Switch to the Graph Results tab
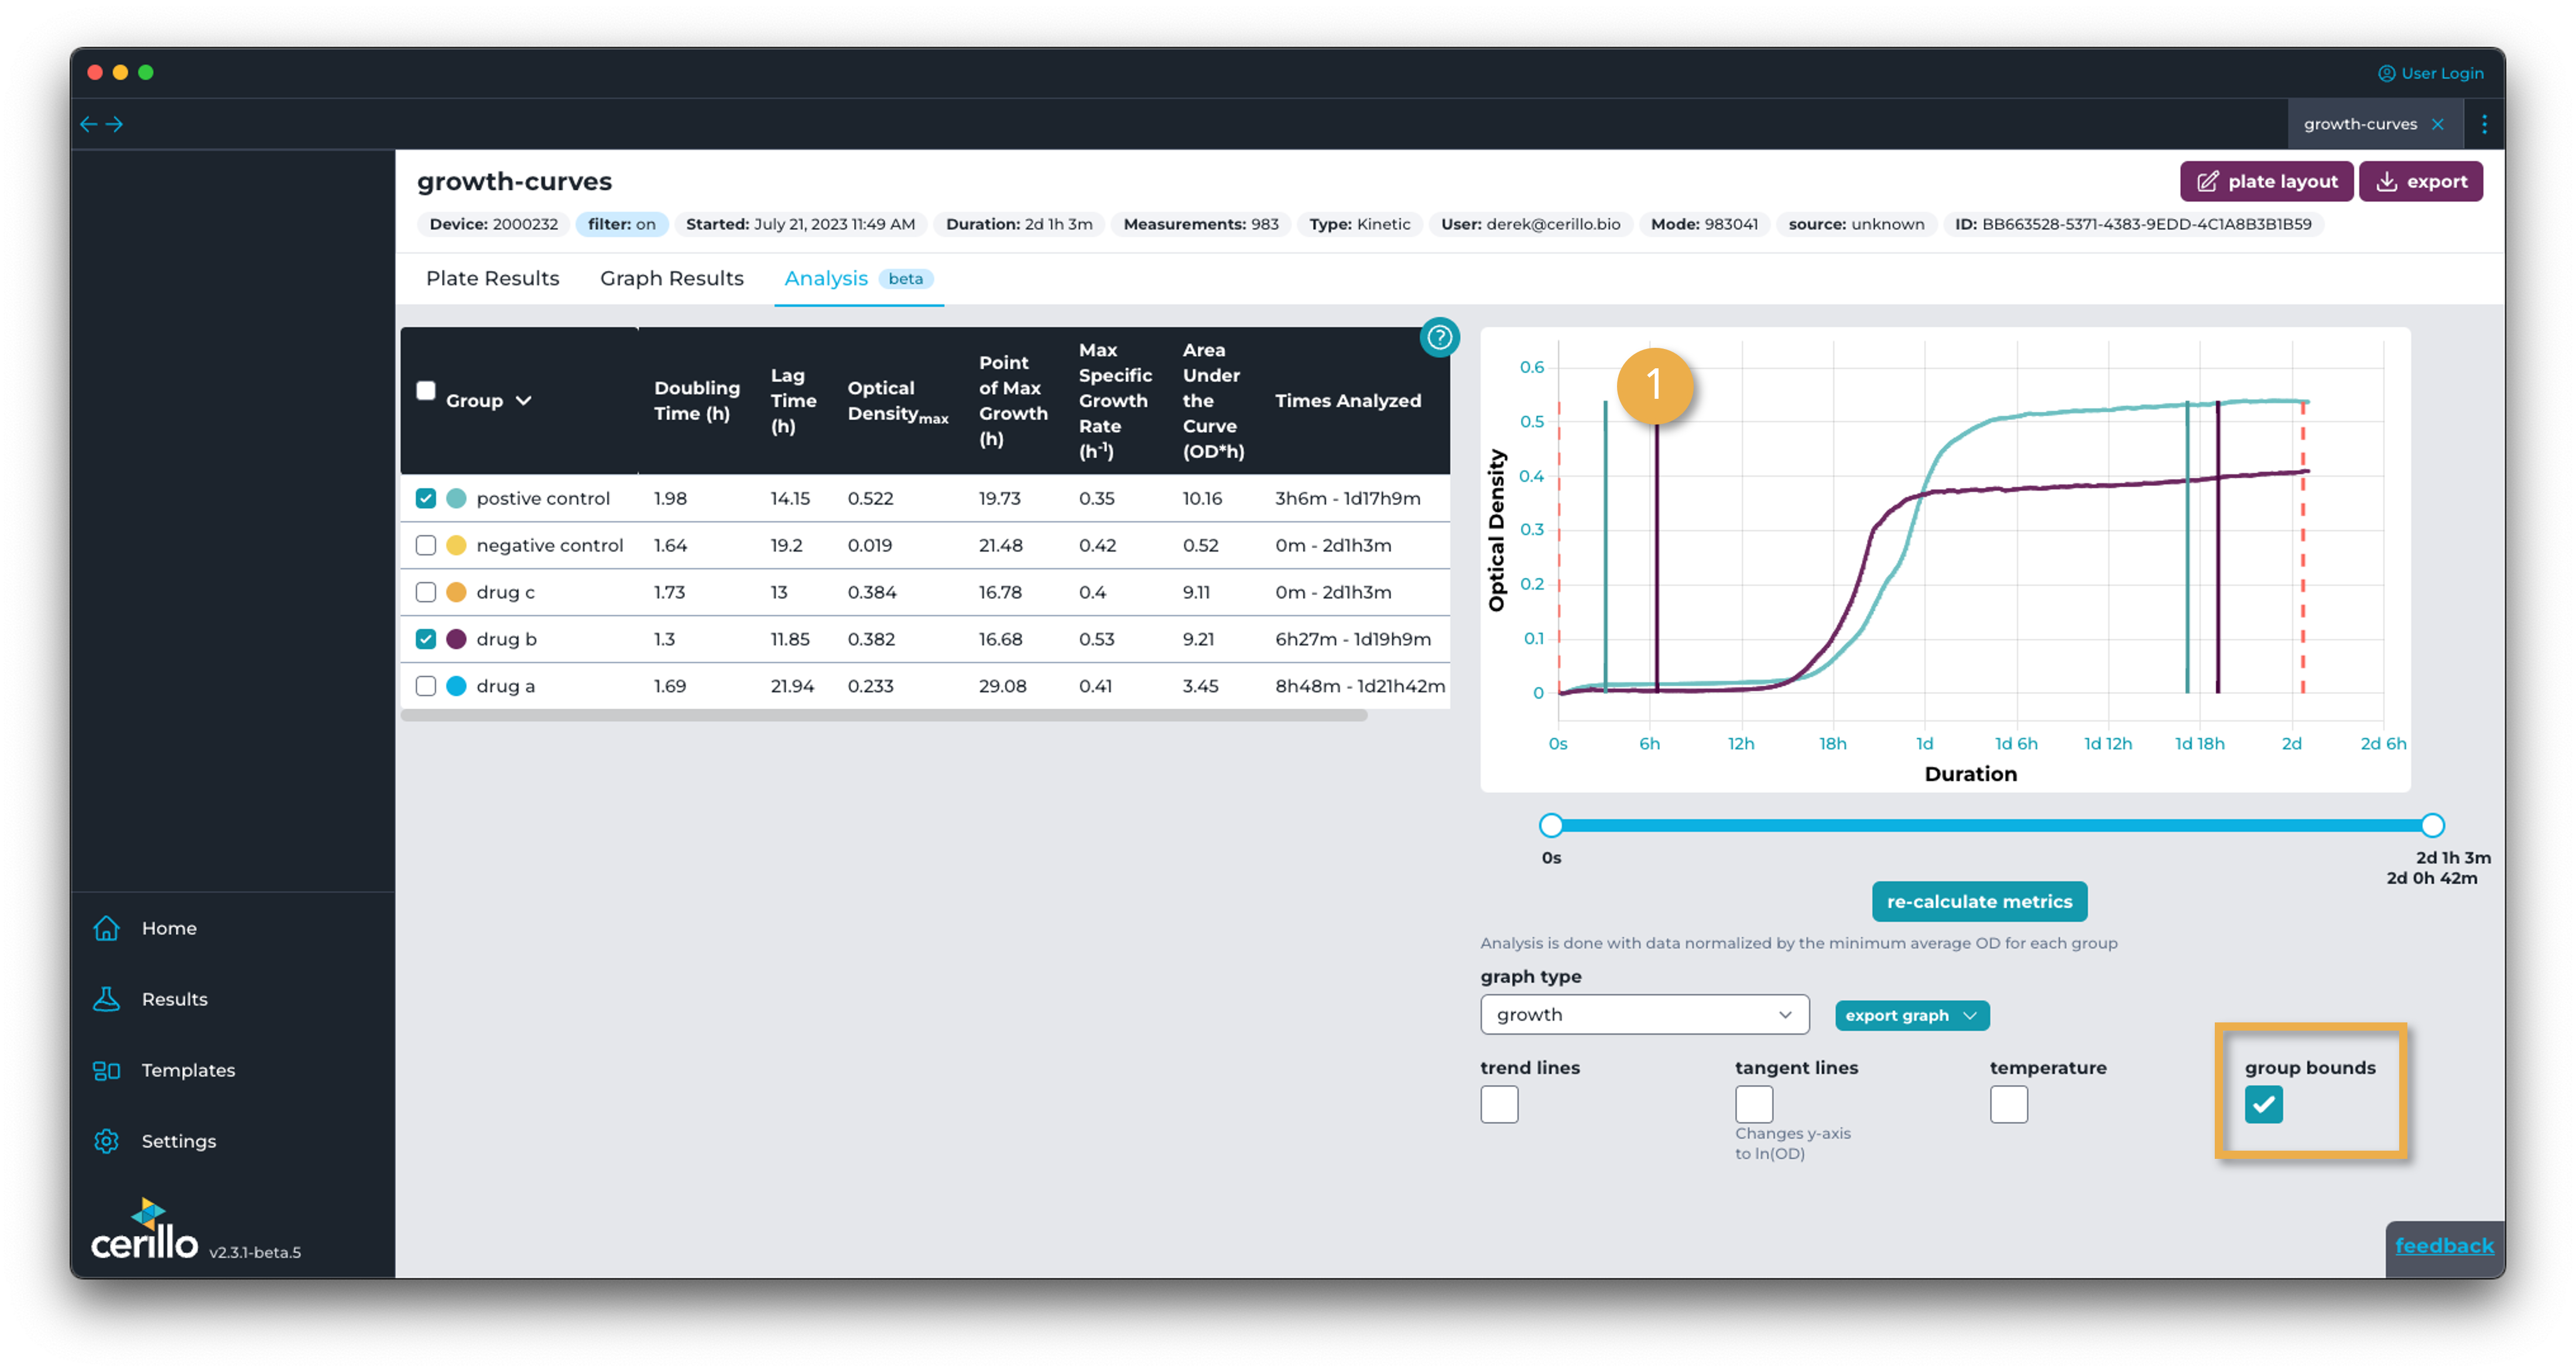2576x1372 pixels. click(671, 278)
